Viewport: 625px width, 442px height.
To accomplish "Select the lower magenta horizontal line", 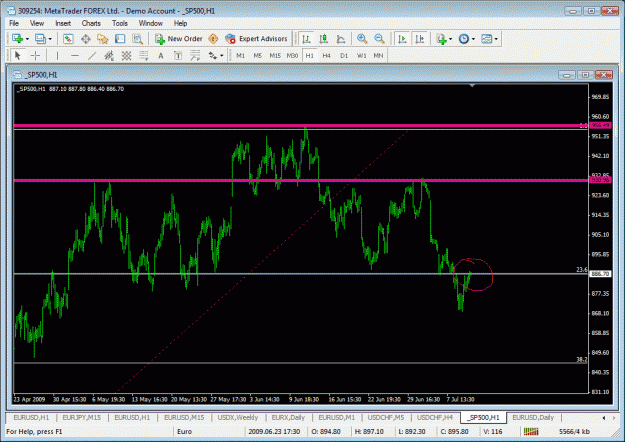I will (301, 181).
